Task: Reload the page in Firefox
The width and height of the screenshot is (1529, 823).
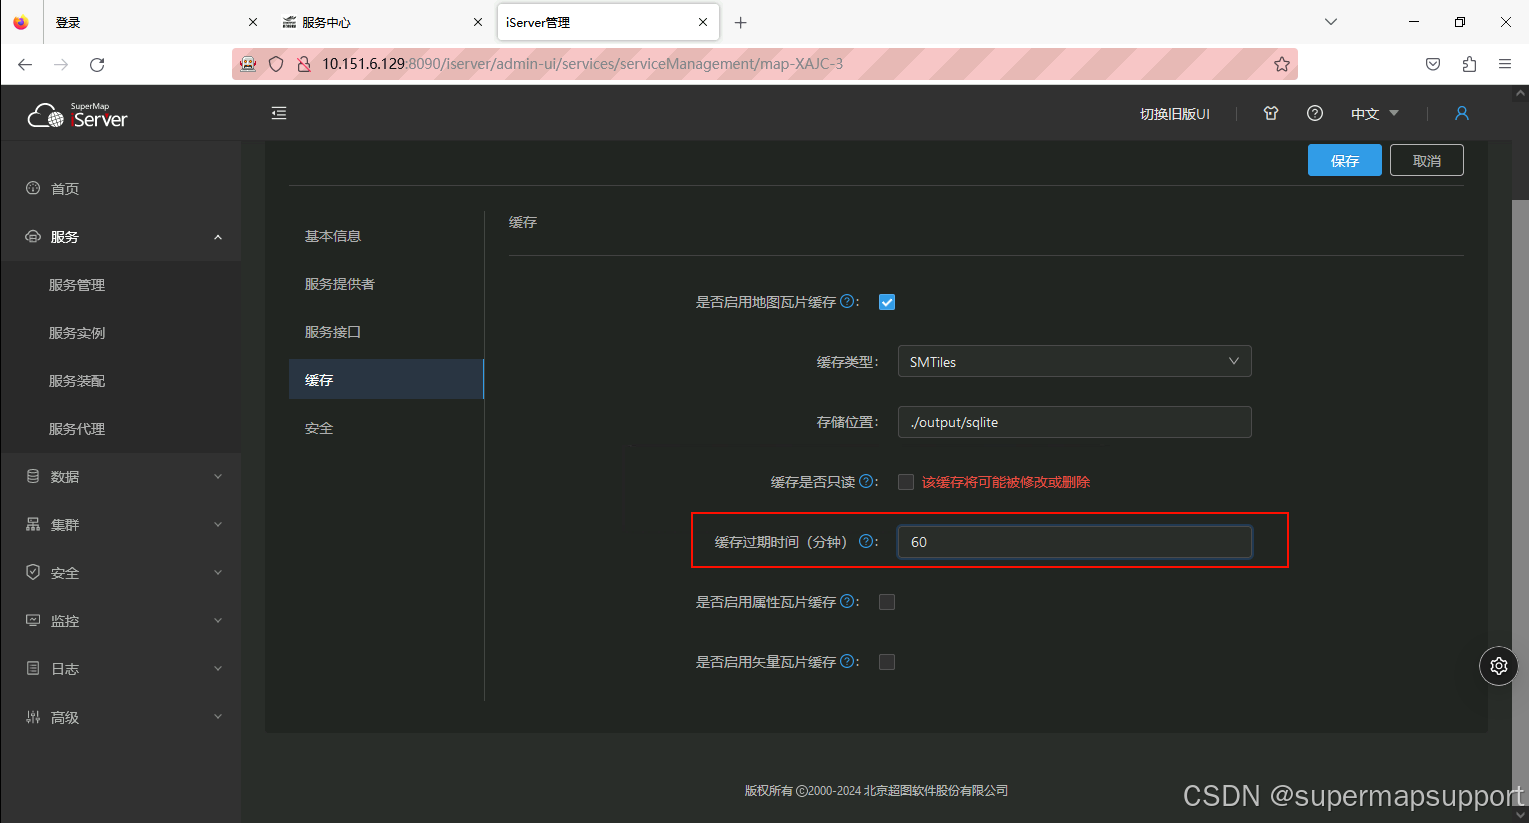Action: point(97,64)
